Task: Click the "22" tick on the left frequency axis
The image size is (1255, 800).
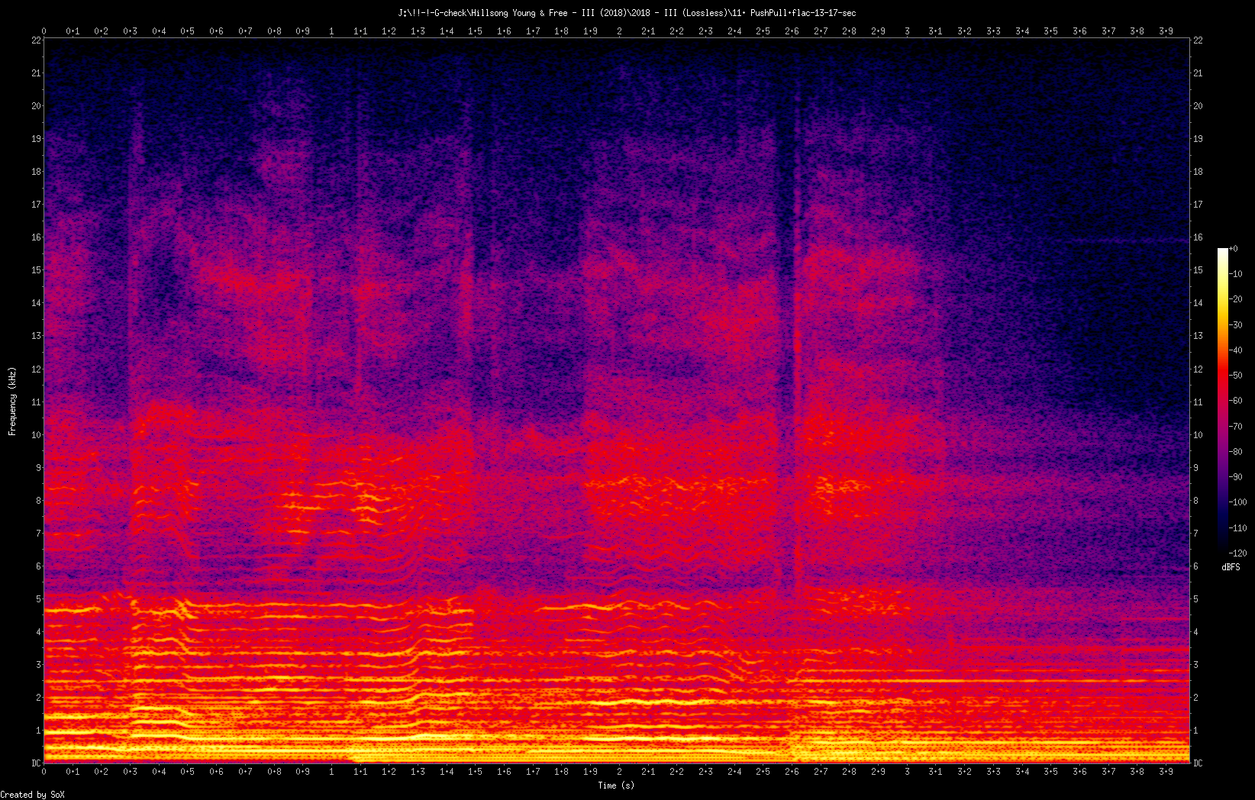Action: 36,40
